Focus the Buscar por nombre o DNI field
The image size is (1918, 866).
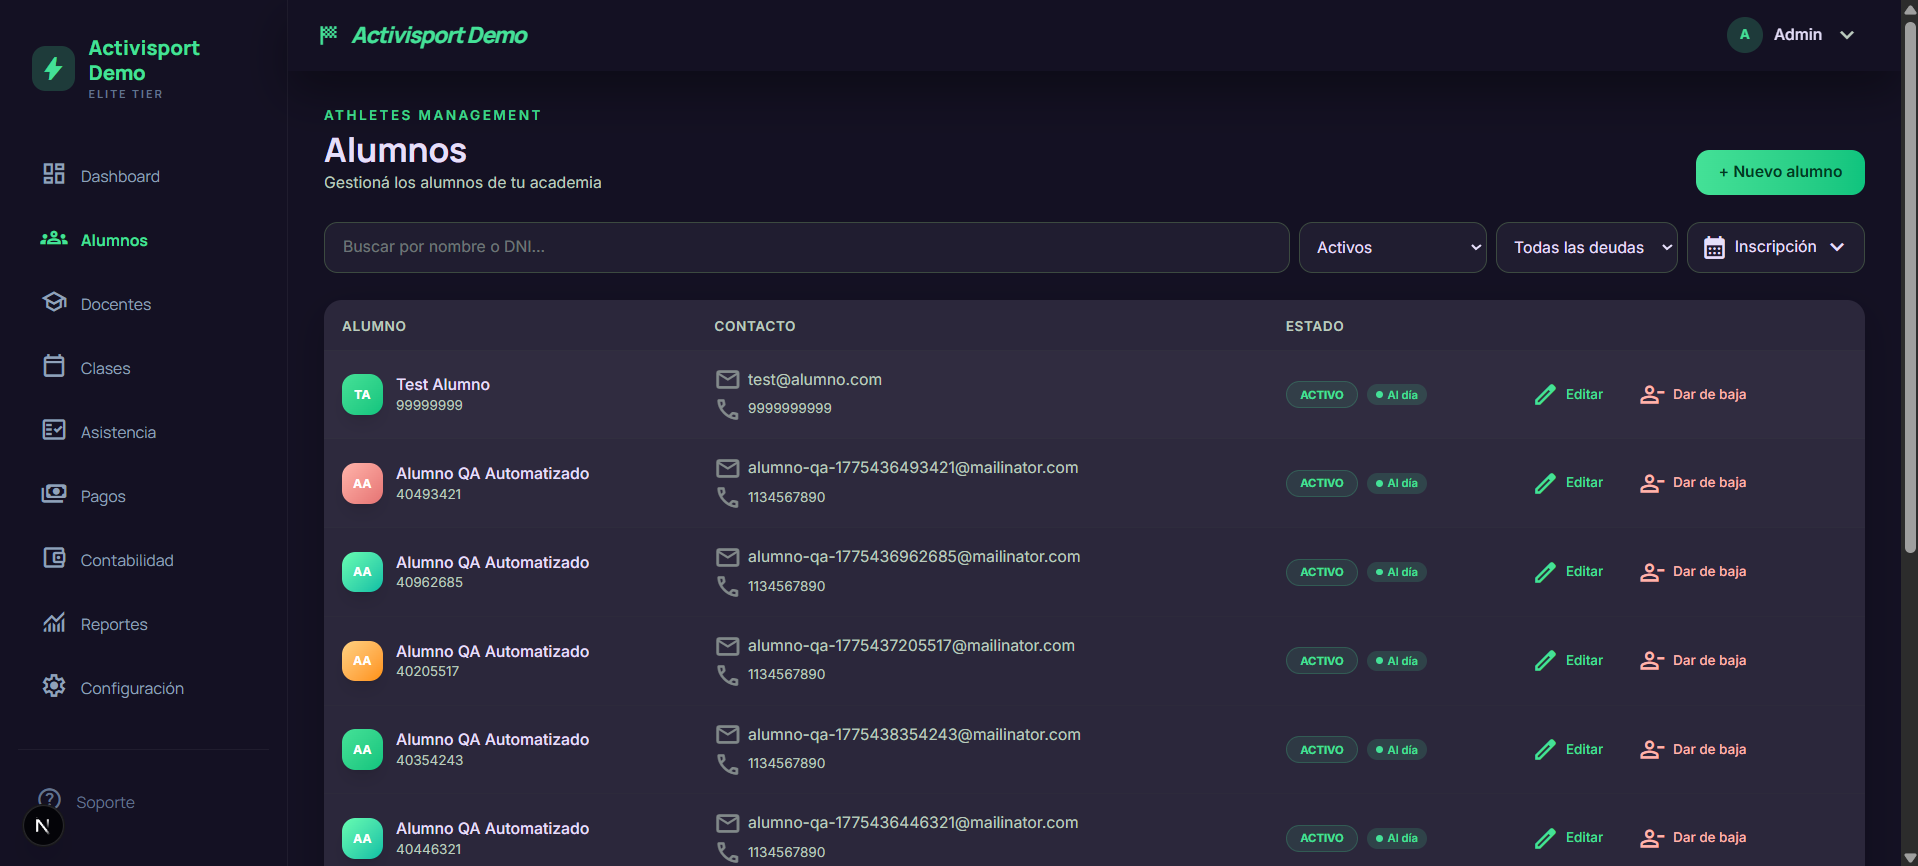pyautogui.click(x=806, y=247)
